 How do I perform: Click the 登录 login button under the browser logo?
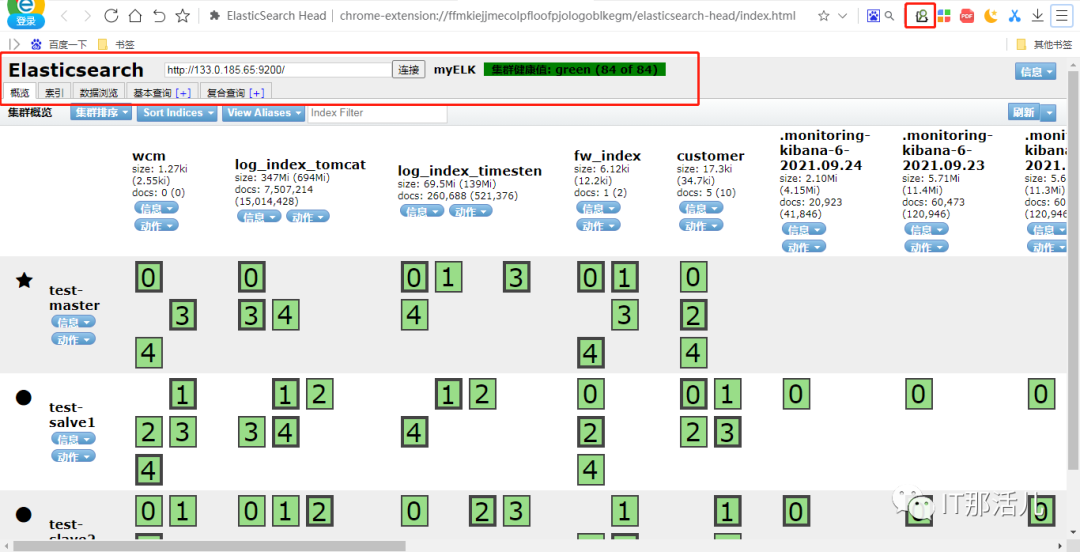point(26,21)
